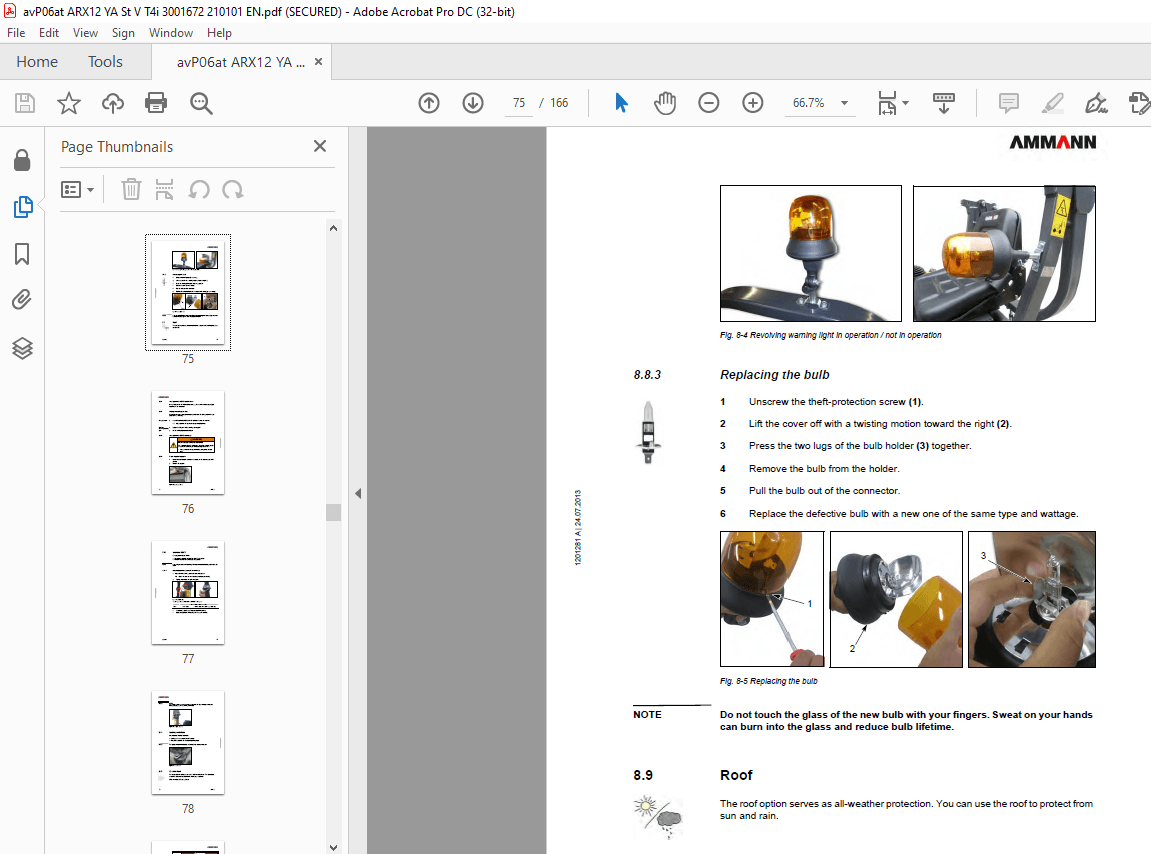
Task: Open the Security settings panel
Action: coord(22,160)
